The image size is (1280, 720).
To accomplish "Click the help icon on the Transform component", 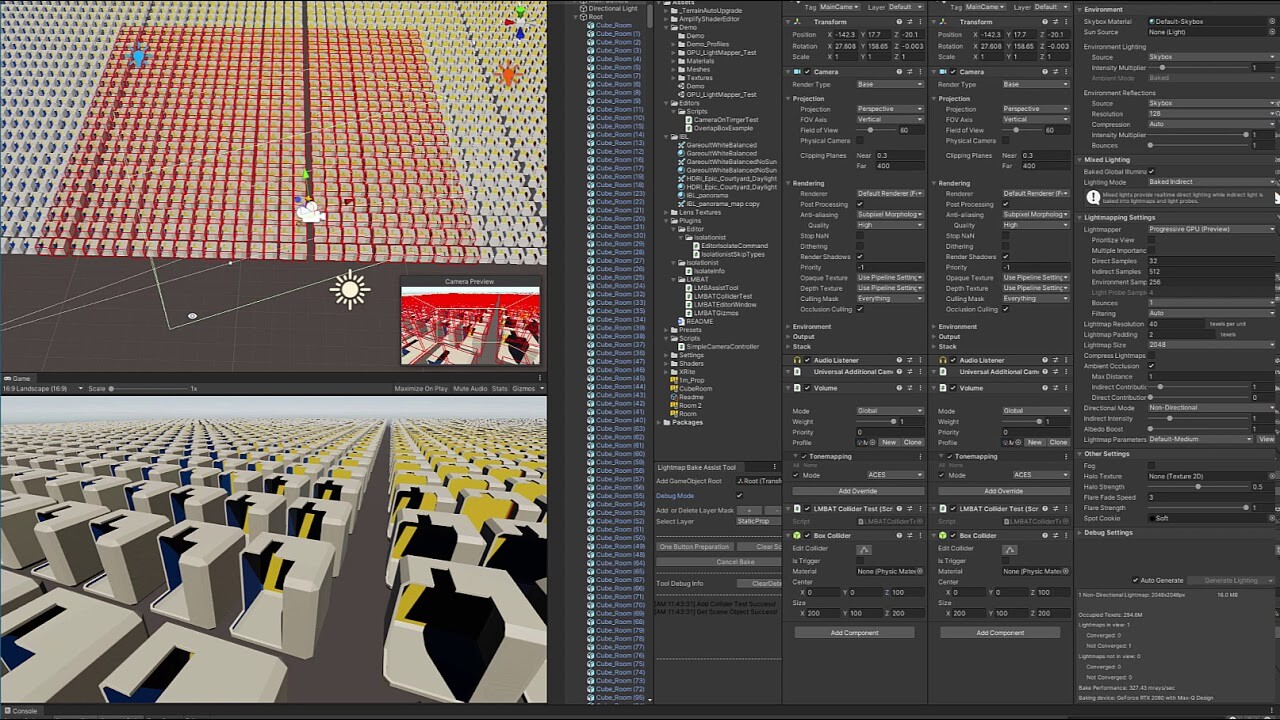I will (x=899, y=22).
